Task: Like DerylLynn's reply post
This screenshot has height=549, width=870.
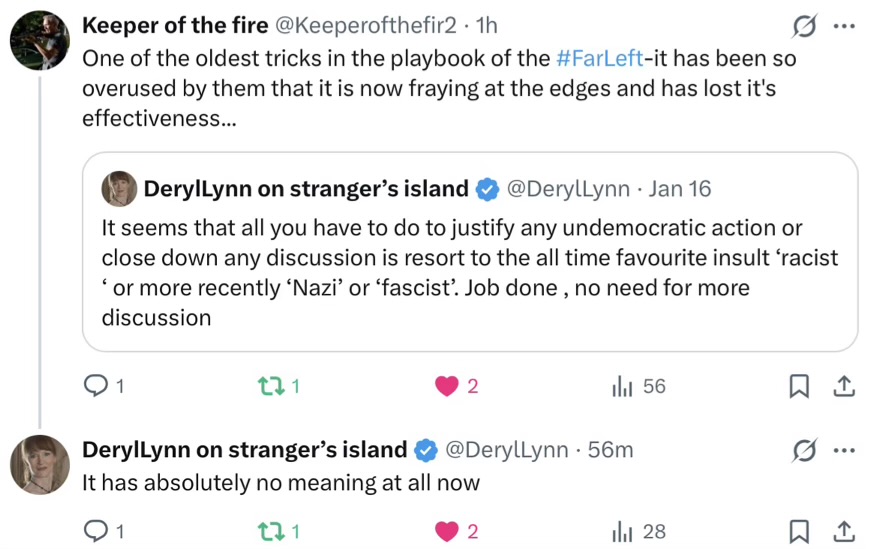Action: (447, 532)
